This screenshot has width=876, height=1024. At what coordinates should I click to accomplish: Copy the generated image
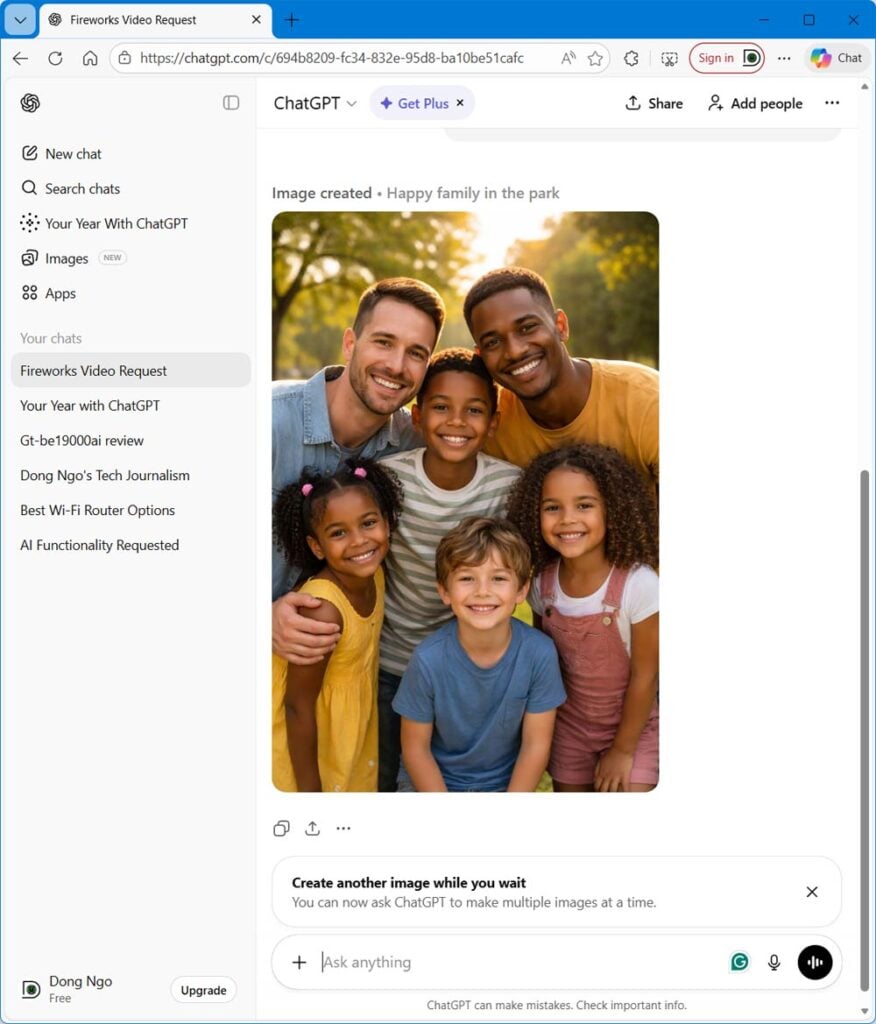point(281,828)
